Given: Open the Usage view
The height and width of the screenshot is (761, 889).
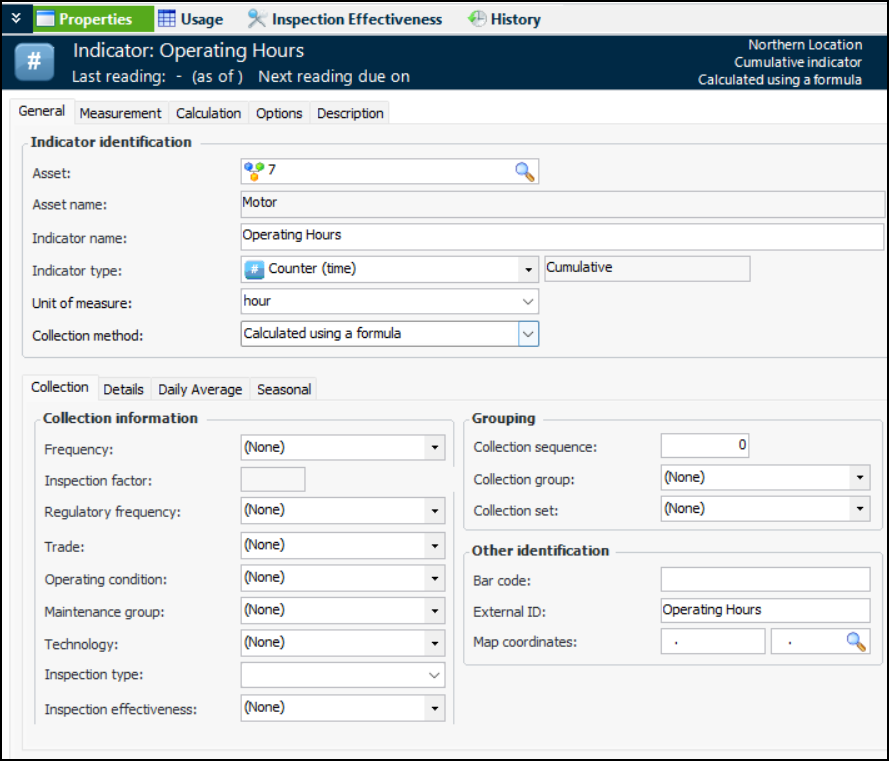Looking at the screenshot, I should point(190,19).
